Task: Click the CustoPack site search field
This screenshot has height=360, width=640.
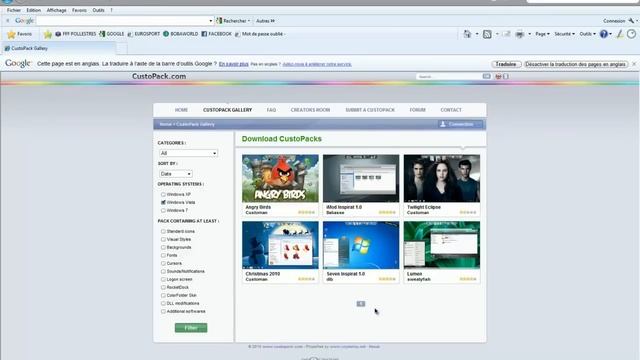Action: point(449,76)
